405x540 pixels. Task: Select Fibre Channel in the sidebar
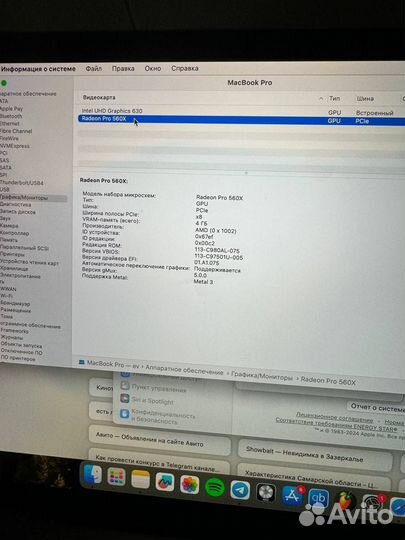(x=16, y=131)
